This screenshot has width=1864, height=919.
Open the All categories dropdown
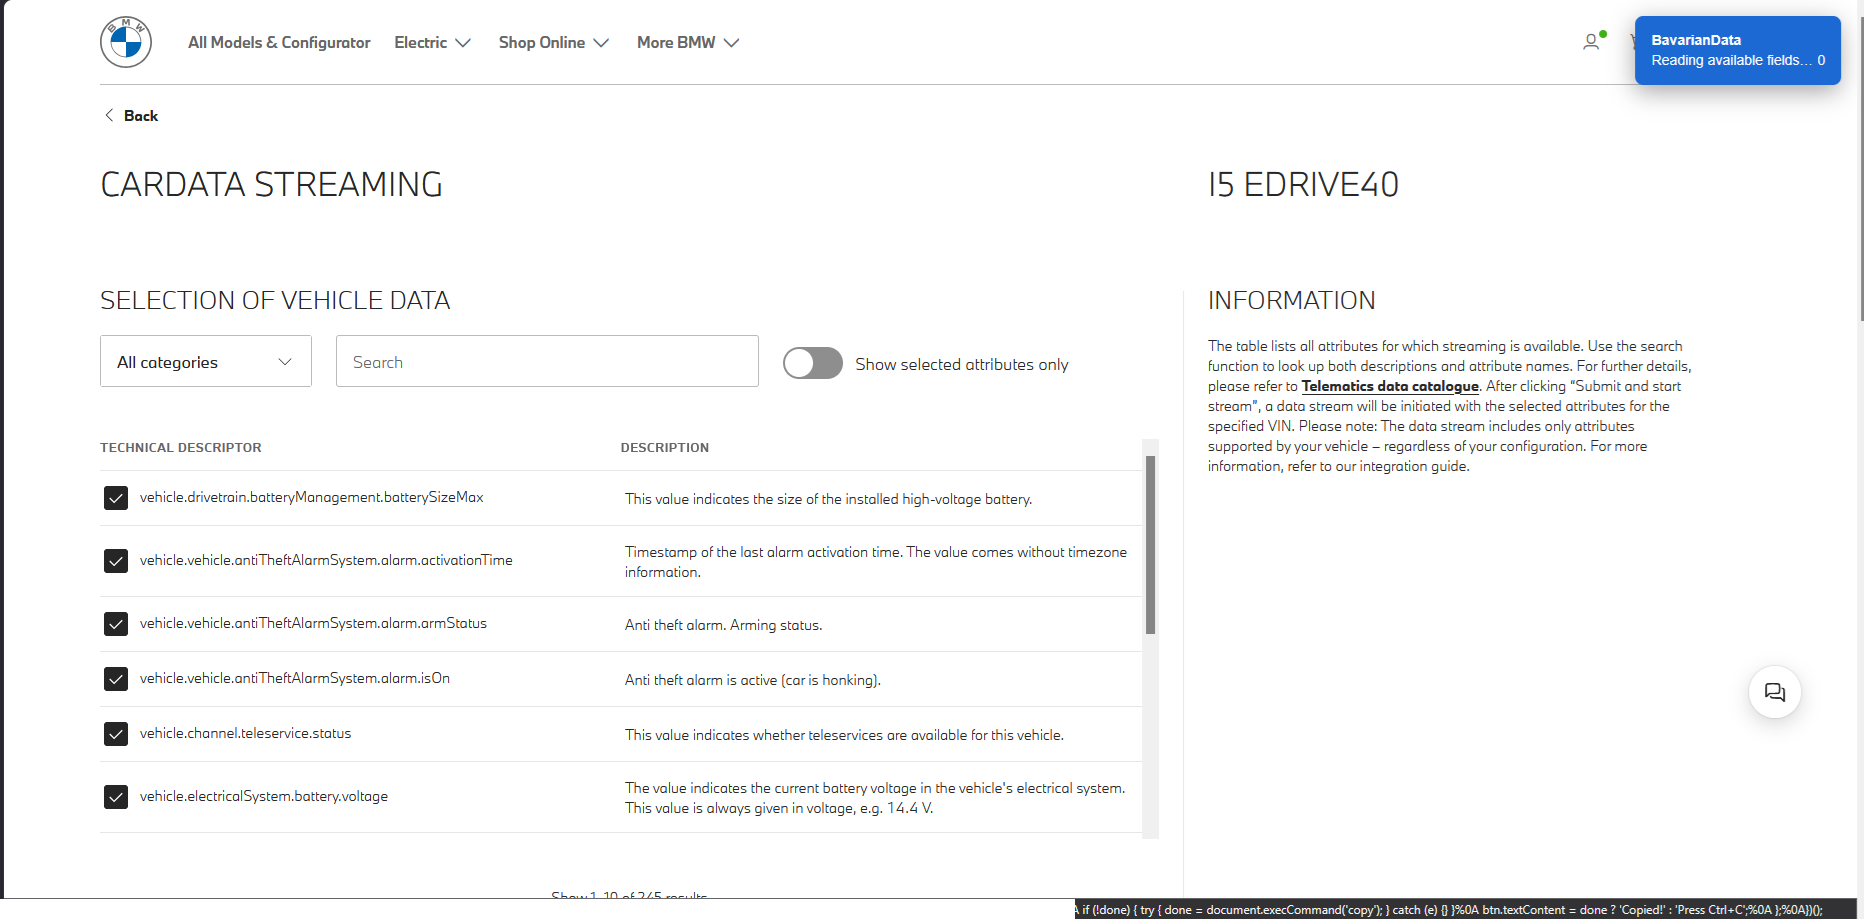click(206, 361)
